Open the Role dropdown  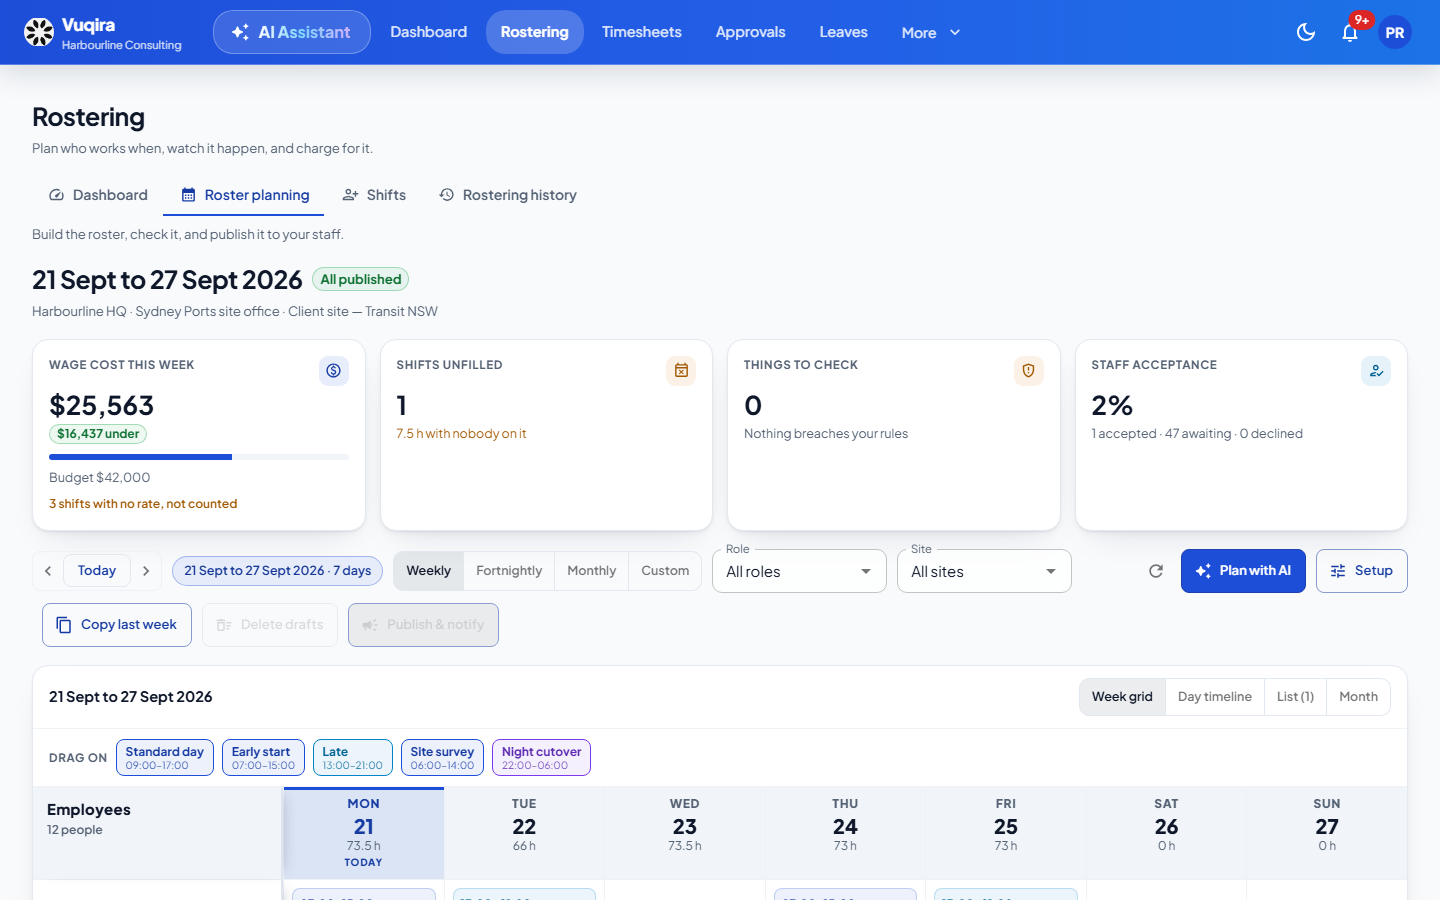pyautogui.click(x=799, y=571)
